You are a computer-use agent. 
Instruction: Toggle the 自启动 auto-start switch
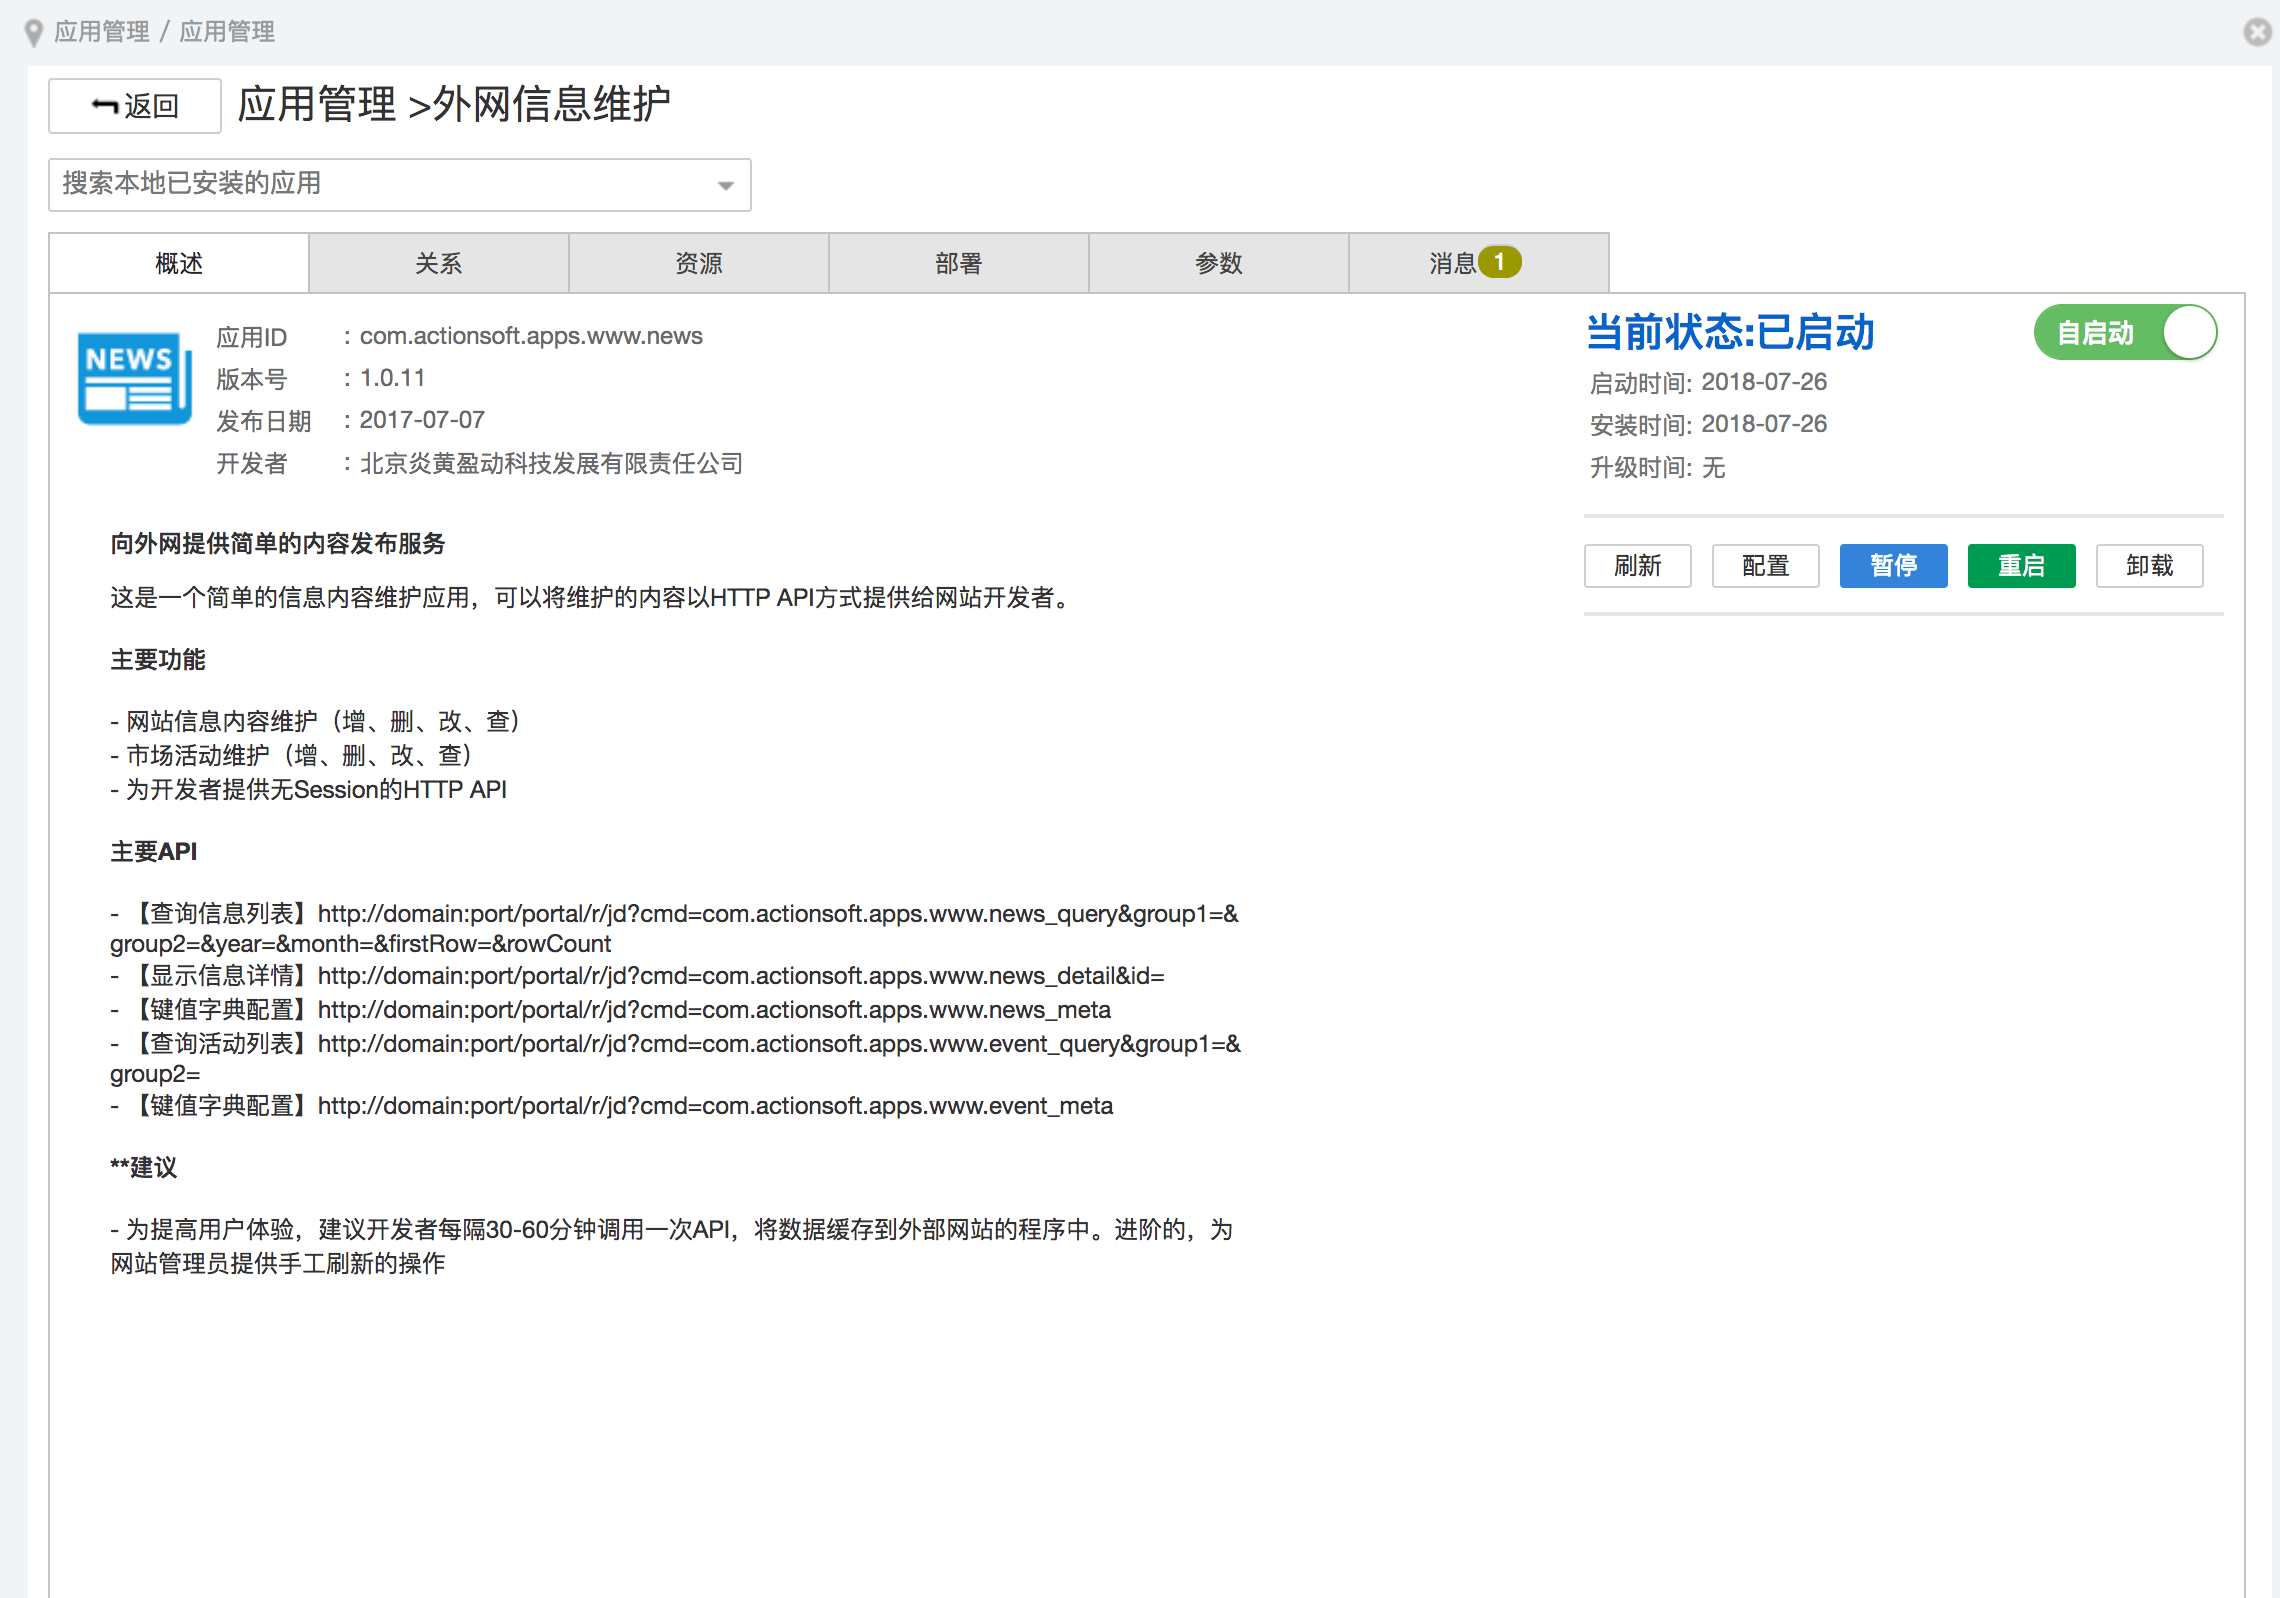pos(2125,332)
